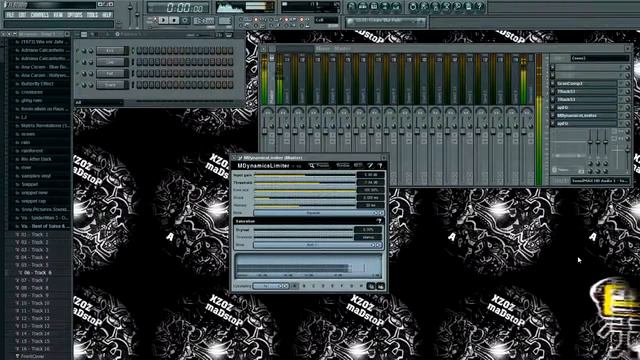Open the CHANNELS menu
This screenshot has width=640, height=360.
40,15
